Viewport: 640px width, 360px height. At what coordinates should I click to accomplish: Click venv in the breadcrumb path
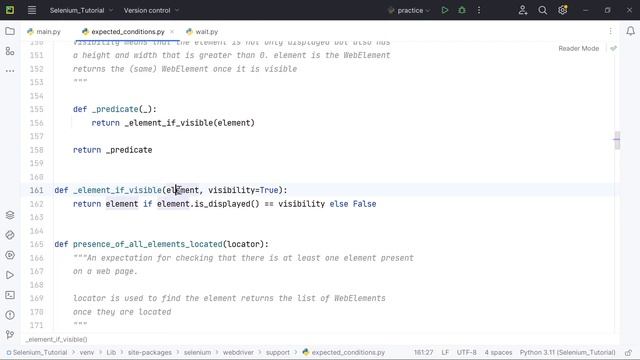87,352
